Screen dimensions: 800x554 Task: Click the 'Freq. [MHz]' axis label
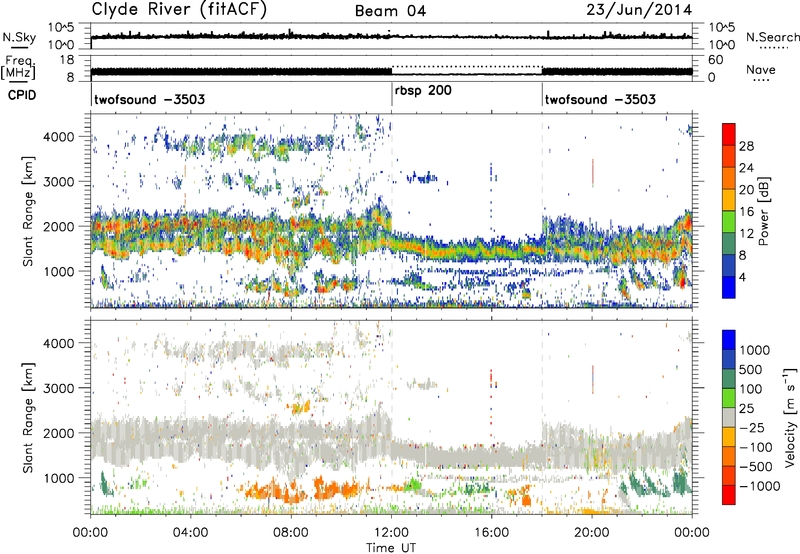[18, 68]
